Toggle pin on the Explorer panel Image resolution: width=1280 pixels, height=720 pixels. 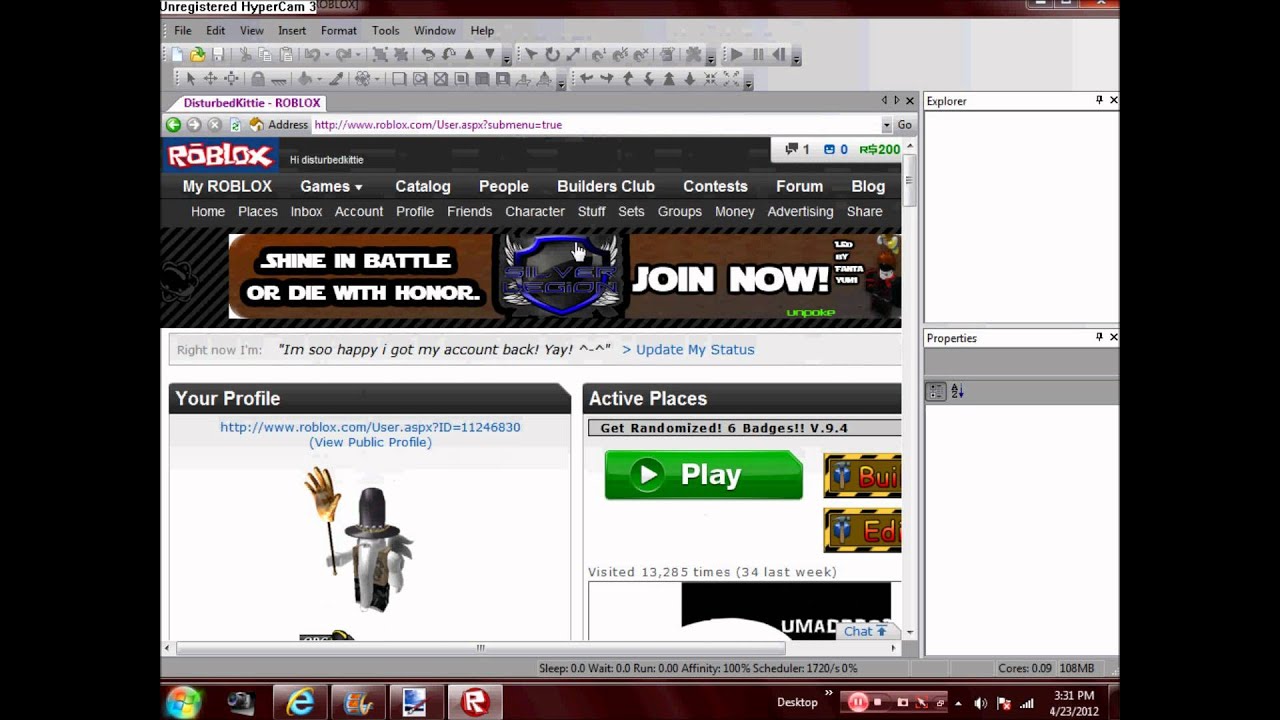(1099, 100)
